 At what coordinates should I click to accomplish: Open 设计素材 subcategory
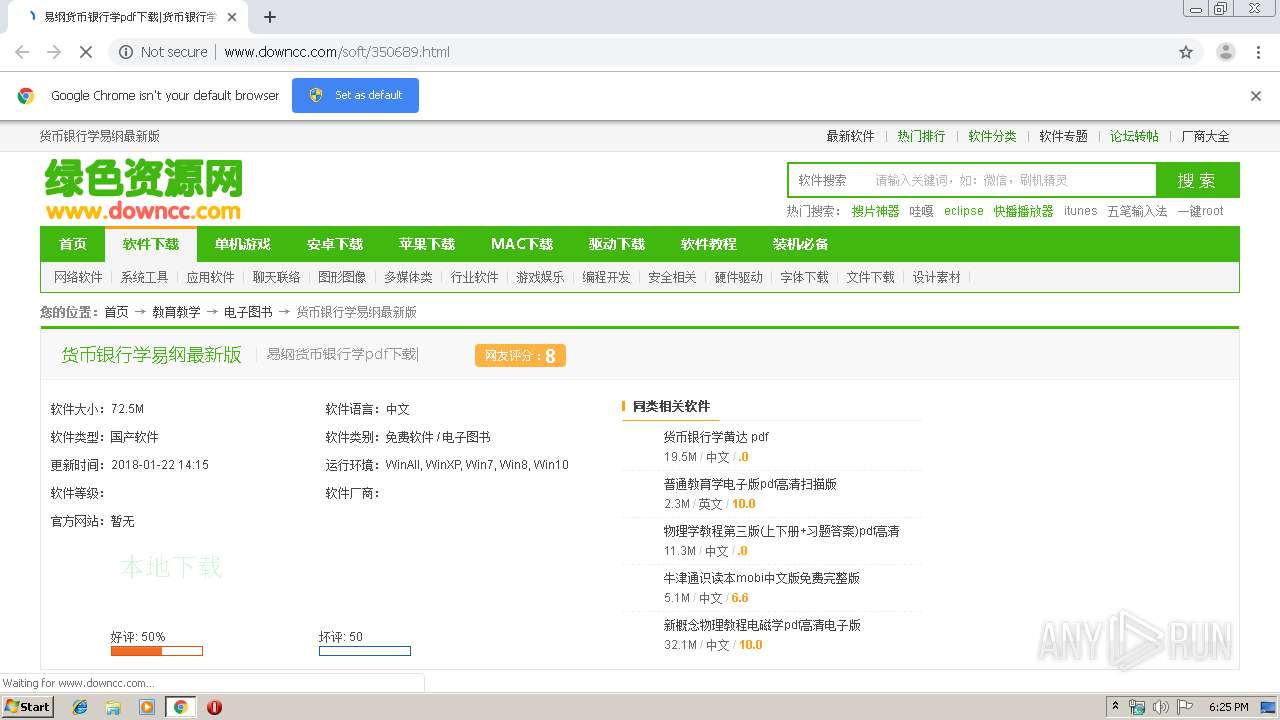[x=936, y=277]
